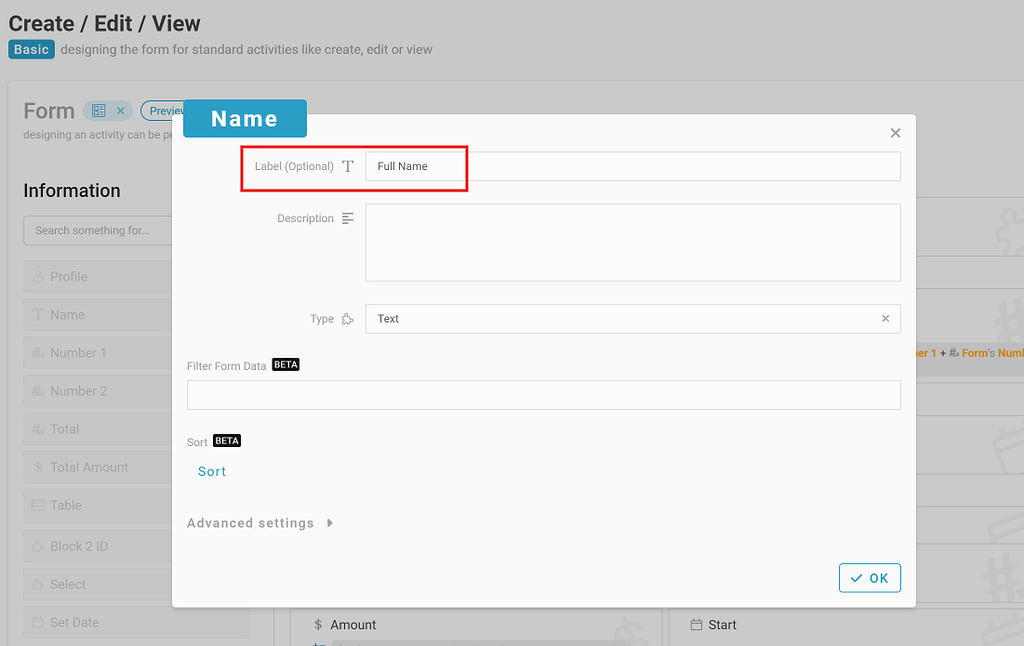Image resolution: width=1024 pixels, height=646 pixels.
Task: Click the calendar icon on the Set Date field
Action: [40, 621]
